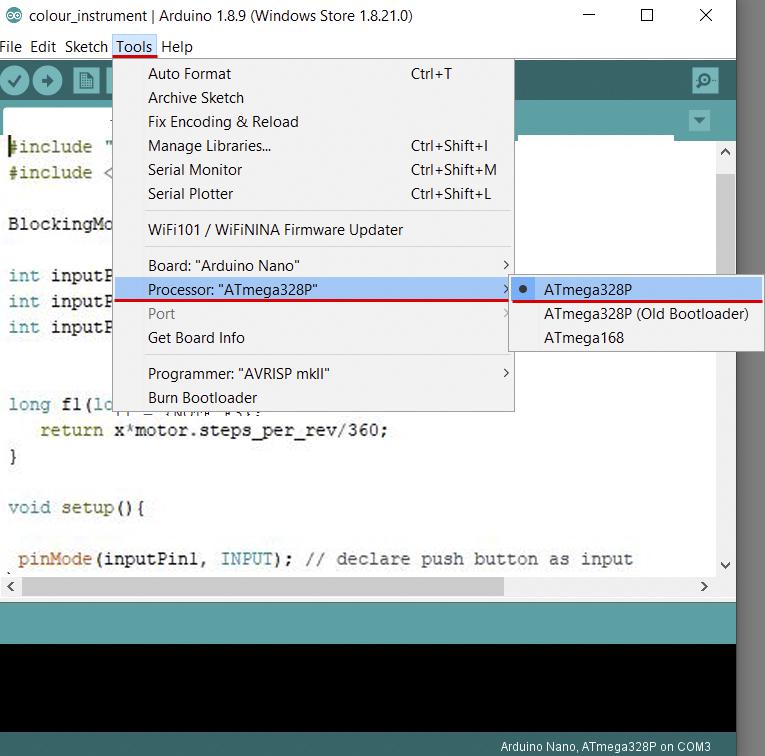Select the ATmega168 processor option
The width and height of the screenshot is (765, 756).
tap(636, 338)
